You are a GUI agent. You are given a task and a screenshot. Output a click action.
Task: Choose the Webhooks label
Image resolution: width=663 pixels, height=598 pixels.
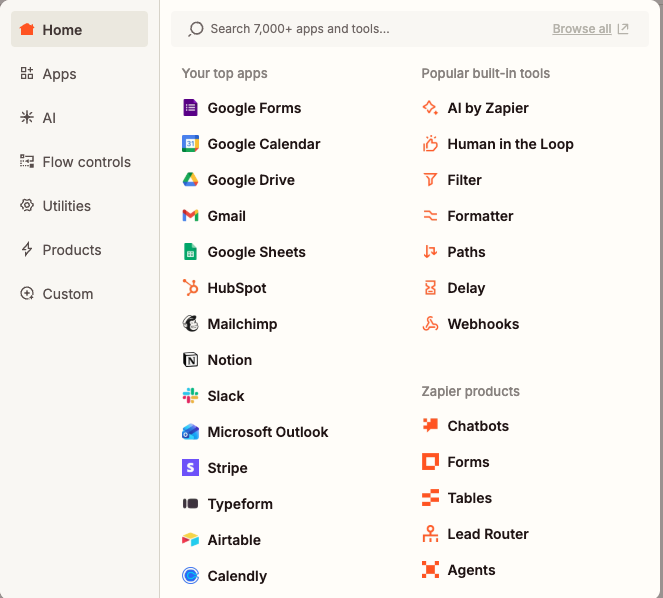coord(483,324)
